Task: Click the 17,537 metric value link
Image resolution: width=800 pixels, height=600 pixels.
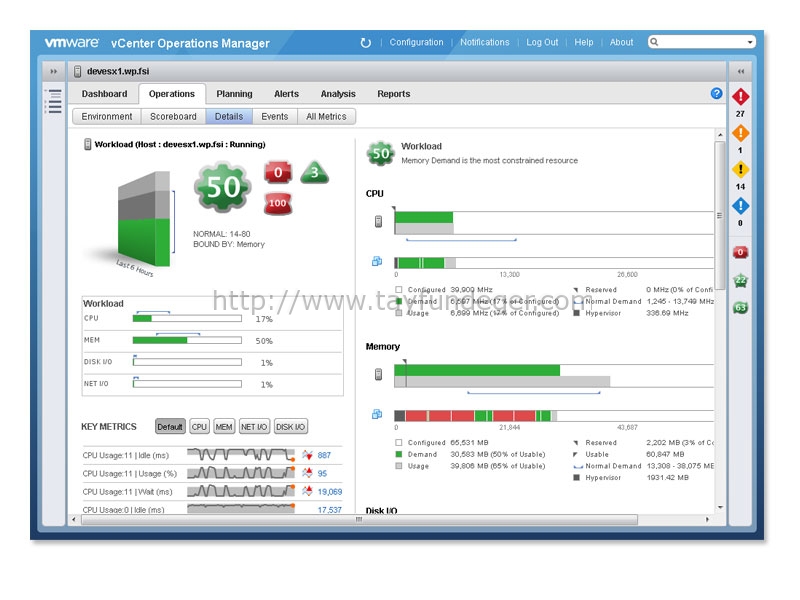Action: tap(330, 510)
